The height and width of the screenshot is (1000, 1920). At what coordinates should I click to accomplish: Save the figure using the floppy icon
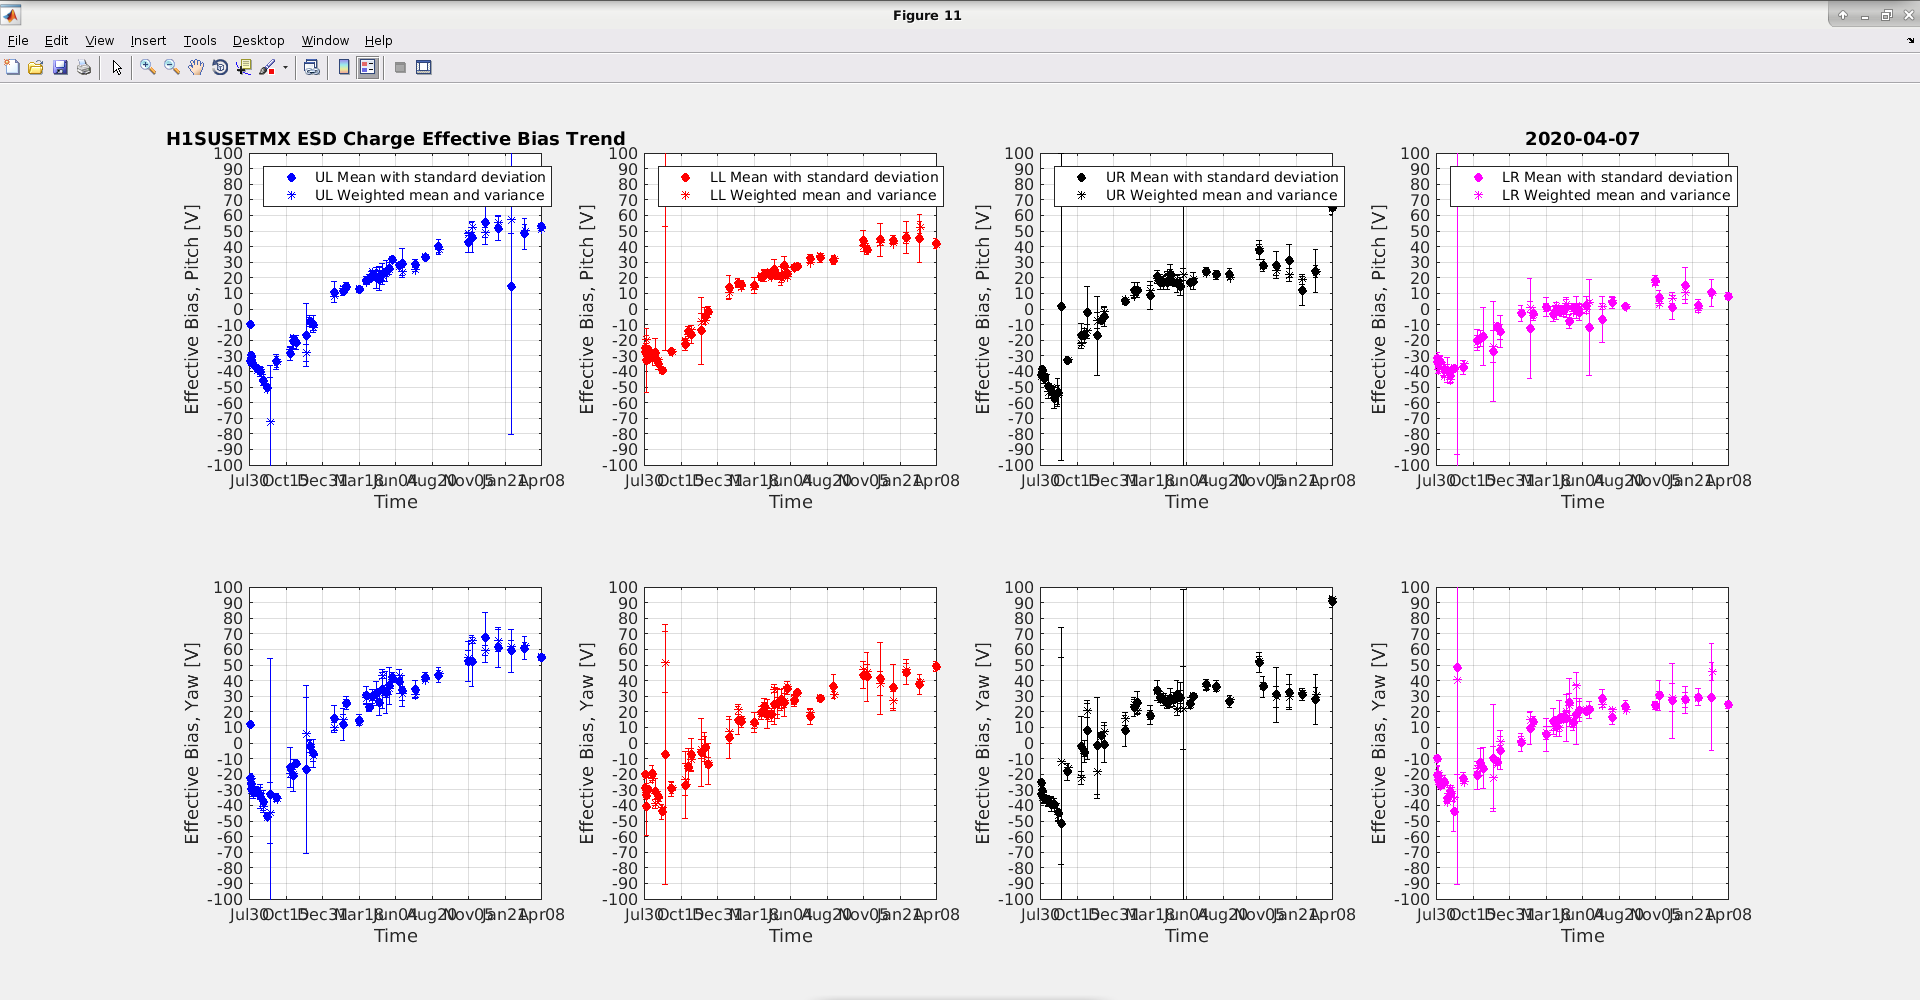point(60,67)
